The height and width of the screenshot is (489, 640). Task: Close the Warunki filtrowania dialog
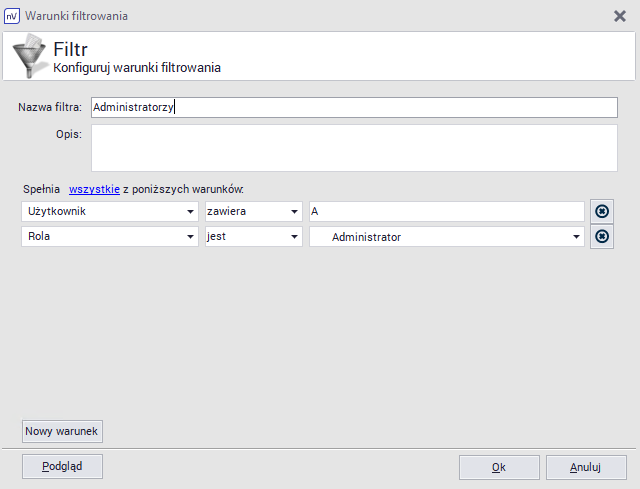pyautogui.click(x=619, y=16)
